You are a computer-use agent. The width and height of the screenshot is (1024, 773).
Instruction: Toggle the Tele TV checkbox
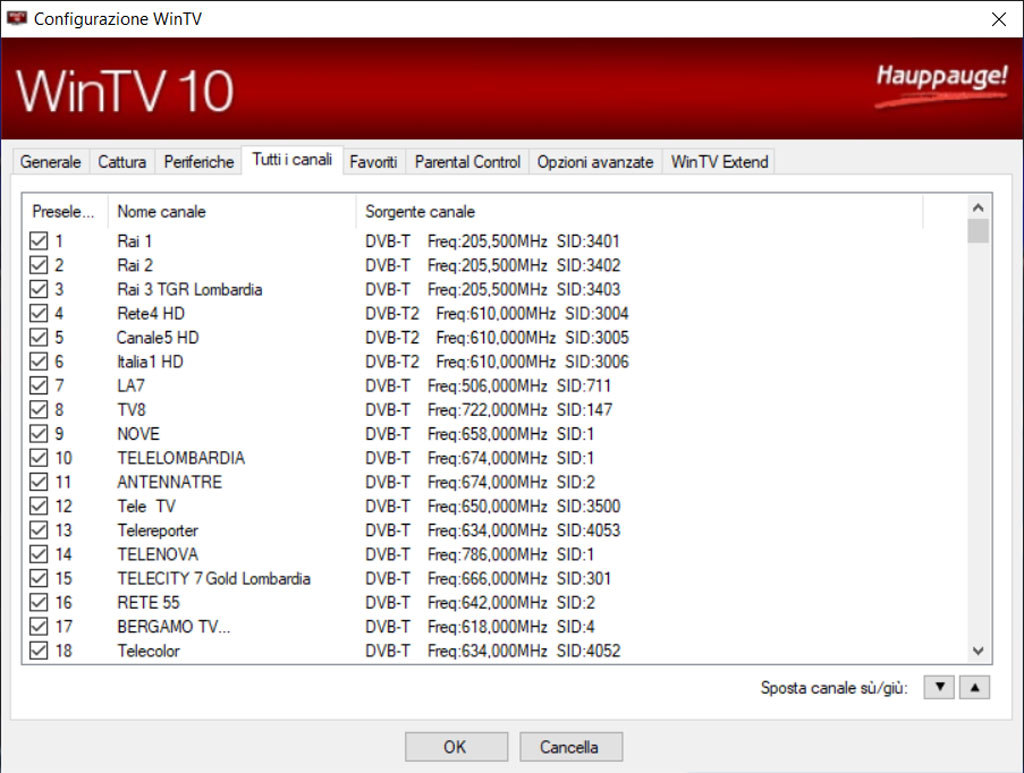[39, 506]
